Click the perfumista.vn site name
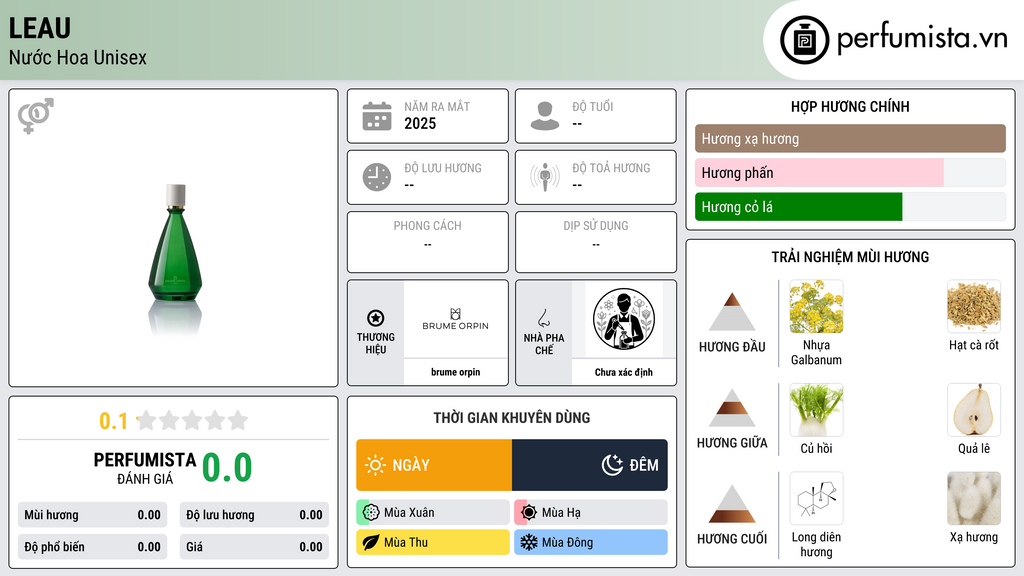 click(922, 39)
